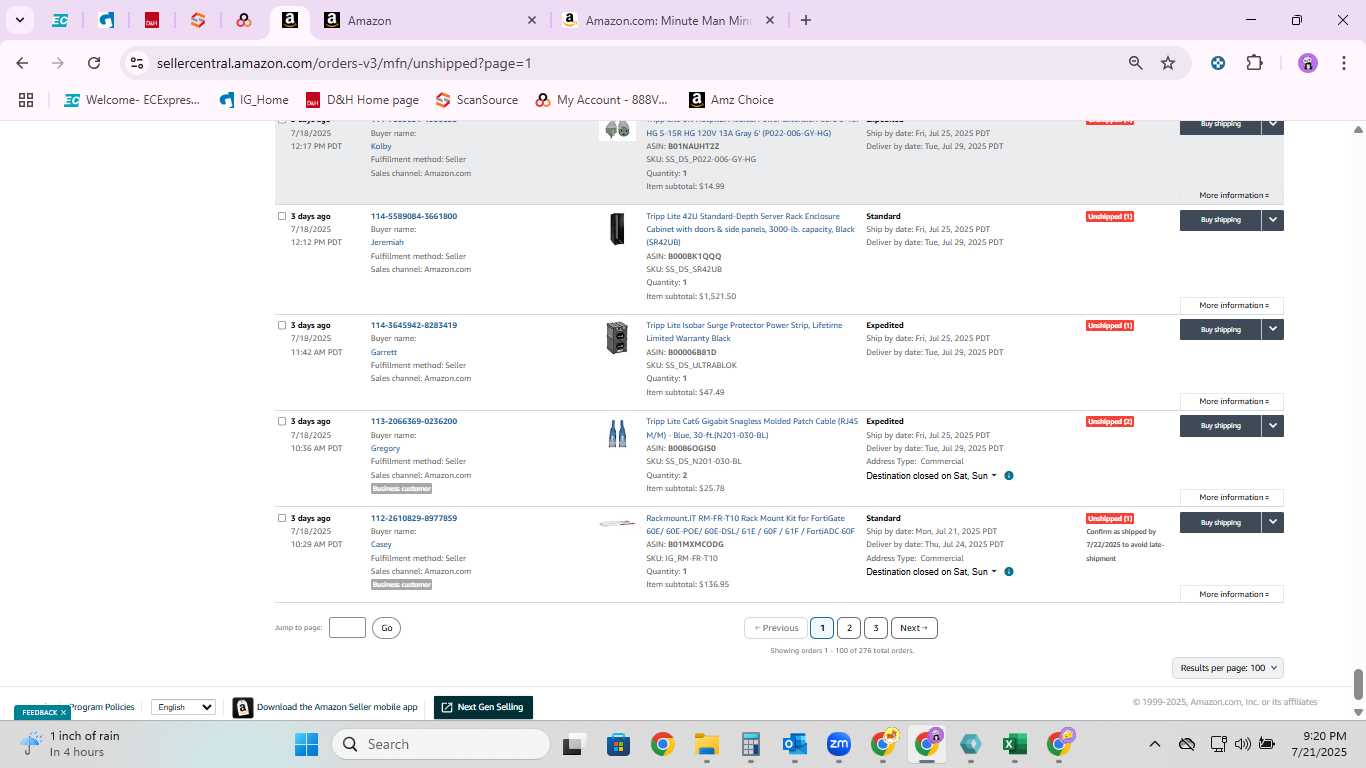The height and width of the screenshot is (768, 1366).
Task: Open the Chrome profile avatar
Action: [1308, 63]
